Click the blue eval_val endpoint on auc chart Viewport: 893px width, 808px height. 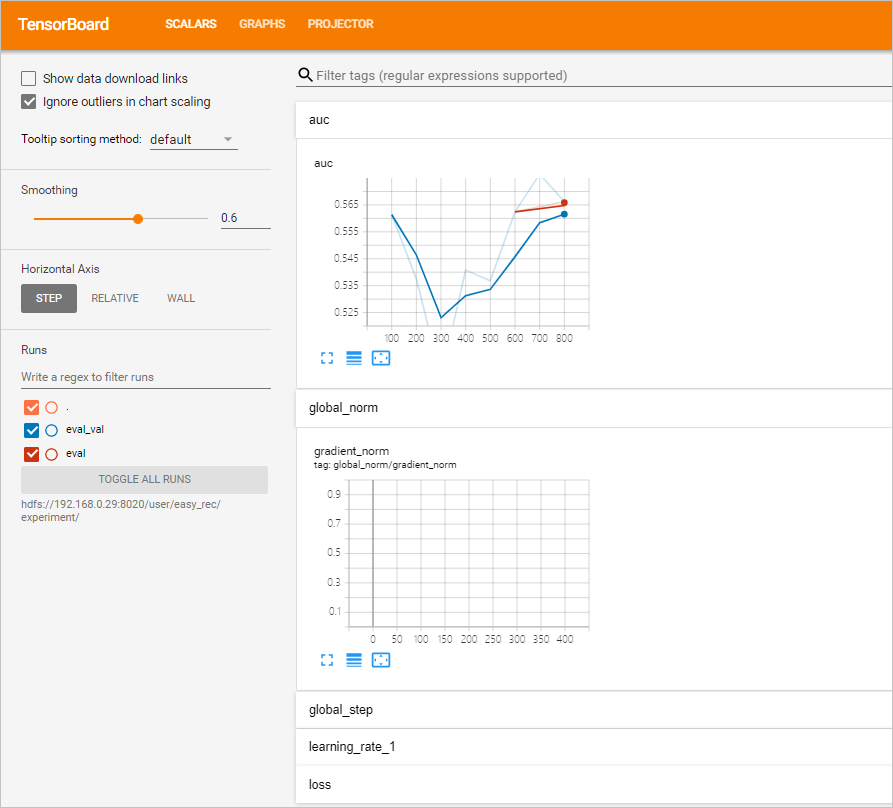tap(564, 214)
